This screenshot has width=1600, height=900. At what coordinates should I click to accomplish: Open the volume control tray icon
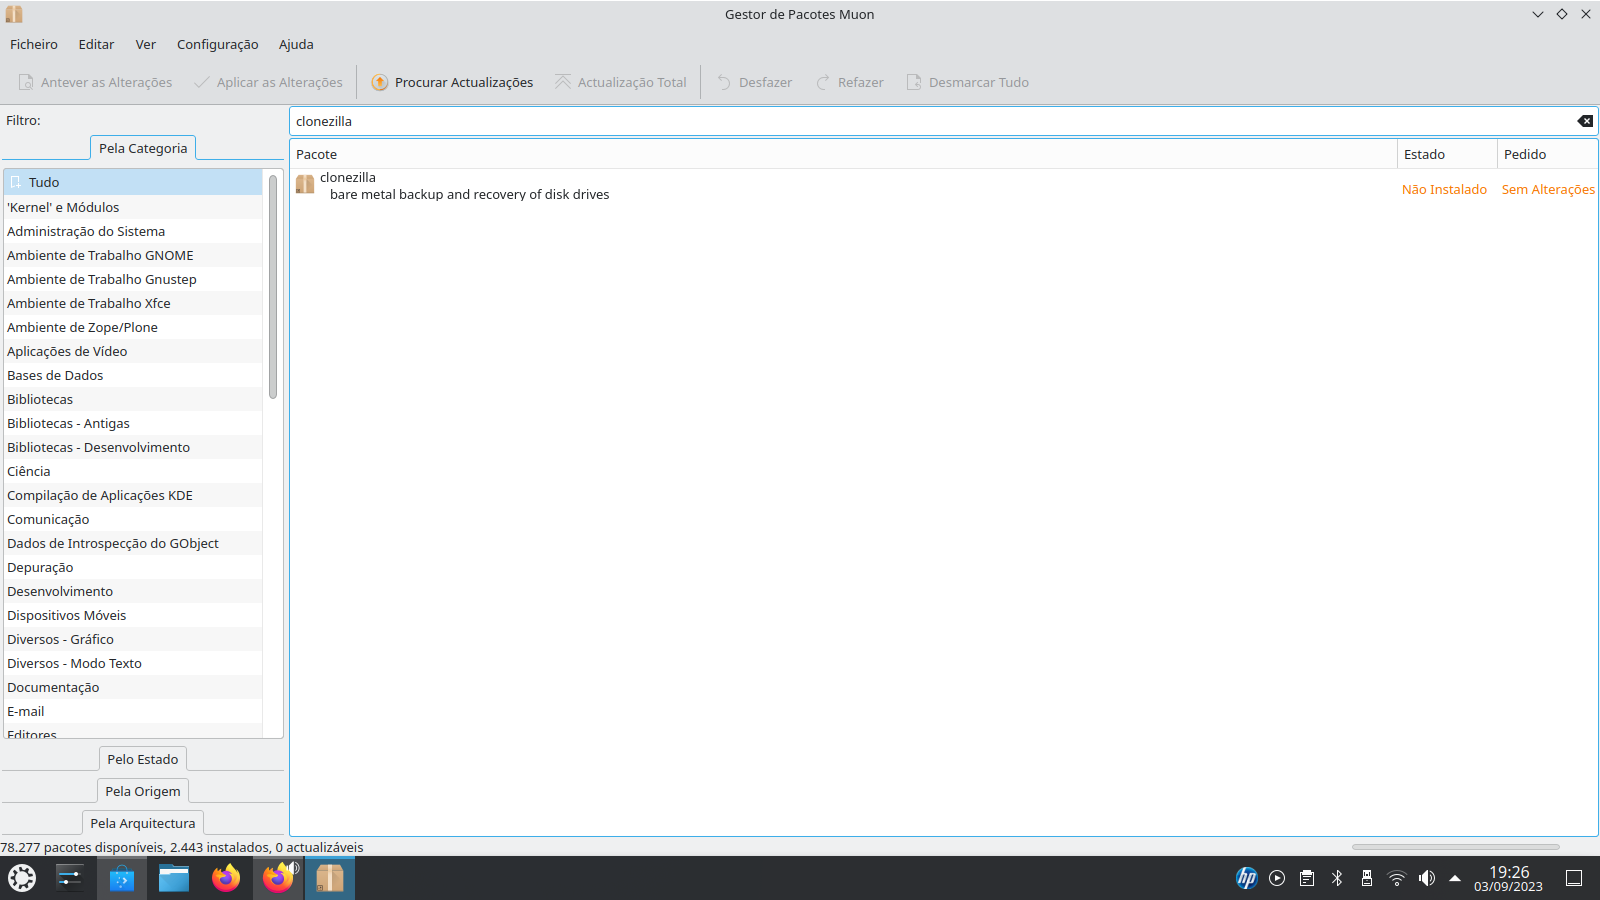click(1427, 878)
